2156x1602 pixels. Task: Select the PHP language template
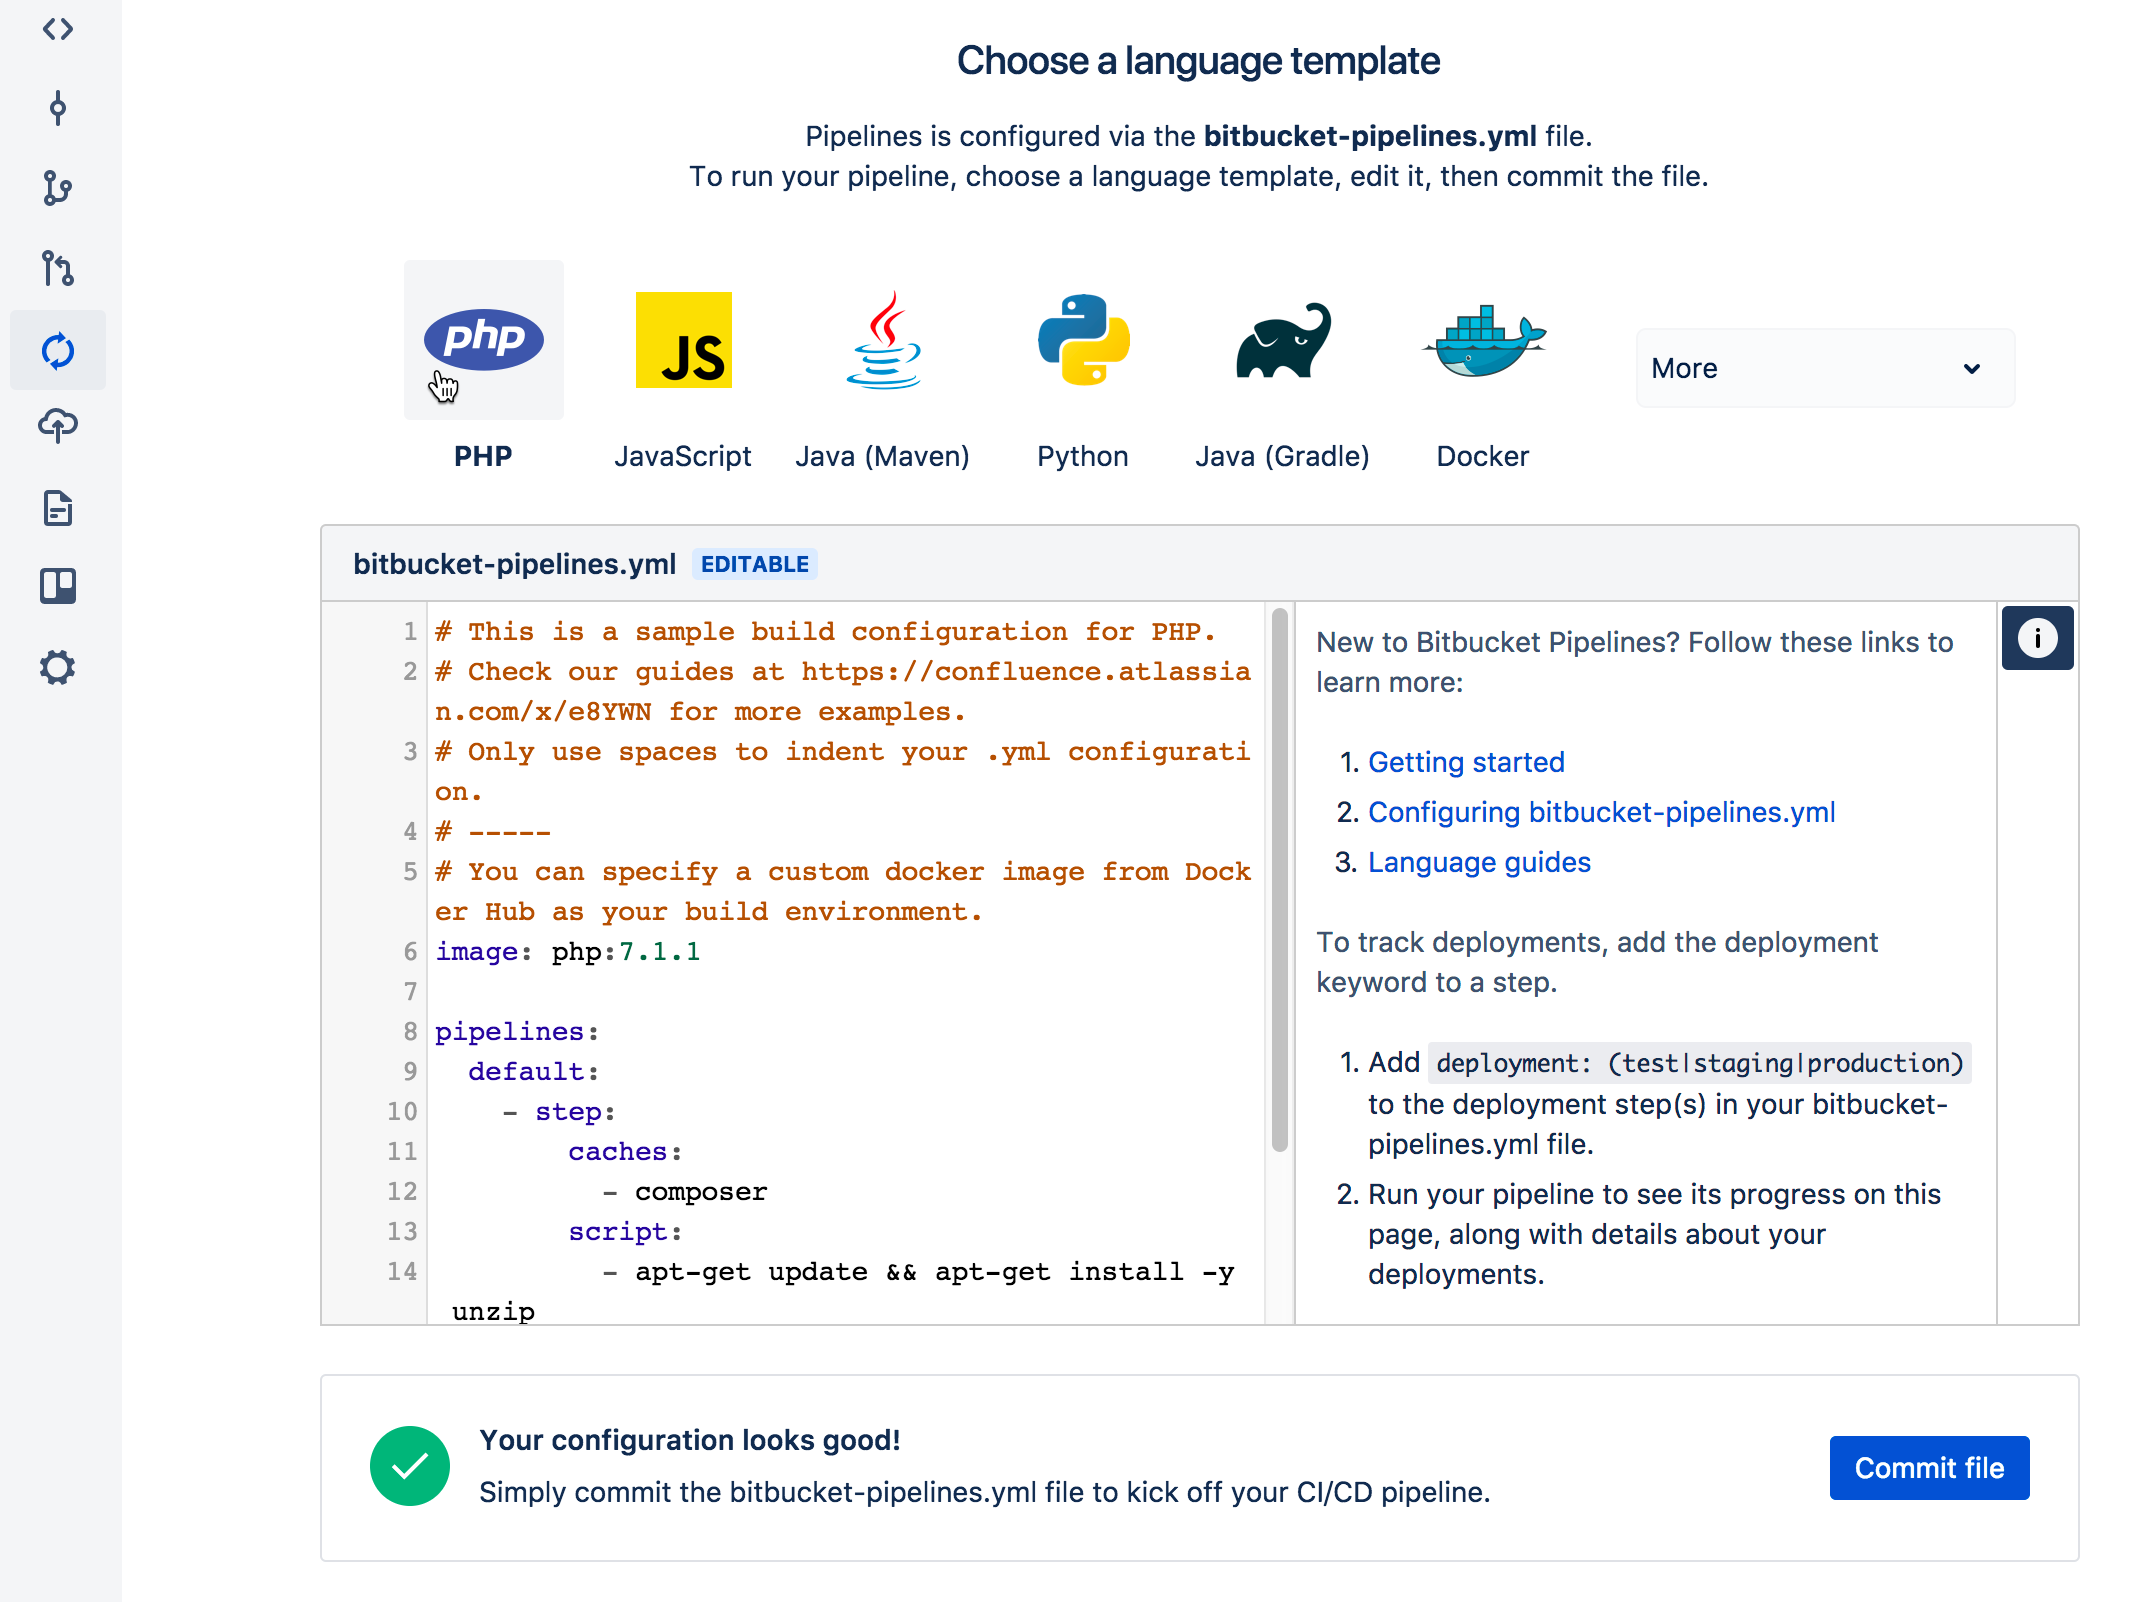point(484,340)
